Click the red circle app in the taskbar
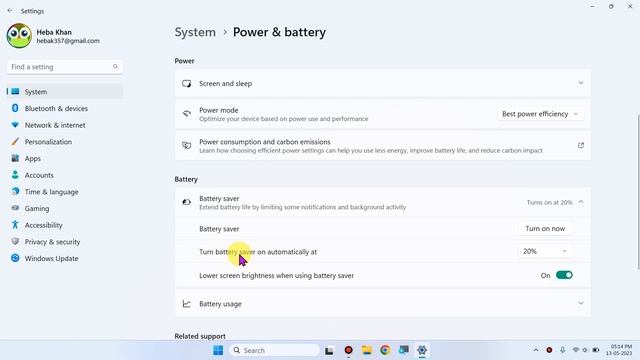Image resolution: width=640 pixels, height=360 pixels. pyautogui.click(x=348, y=350)
